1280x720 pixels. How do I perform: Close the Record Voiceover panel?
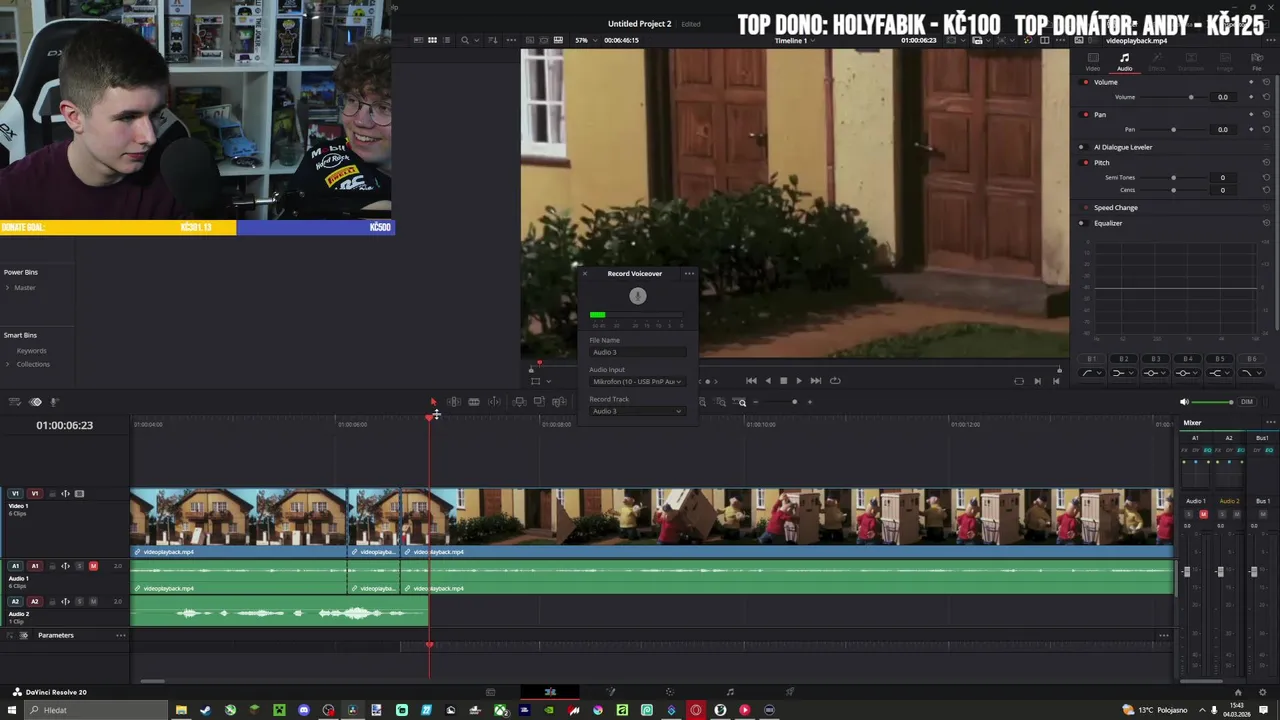click(585, 273)
